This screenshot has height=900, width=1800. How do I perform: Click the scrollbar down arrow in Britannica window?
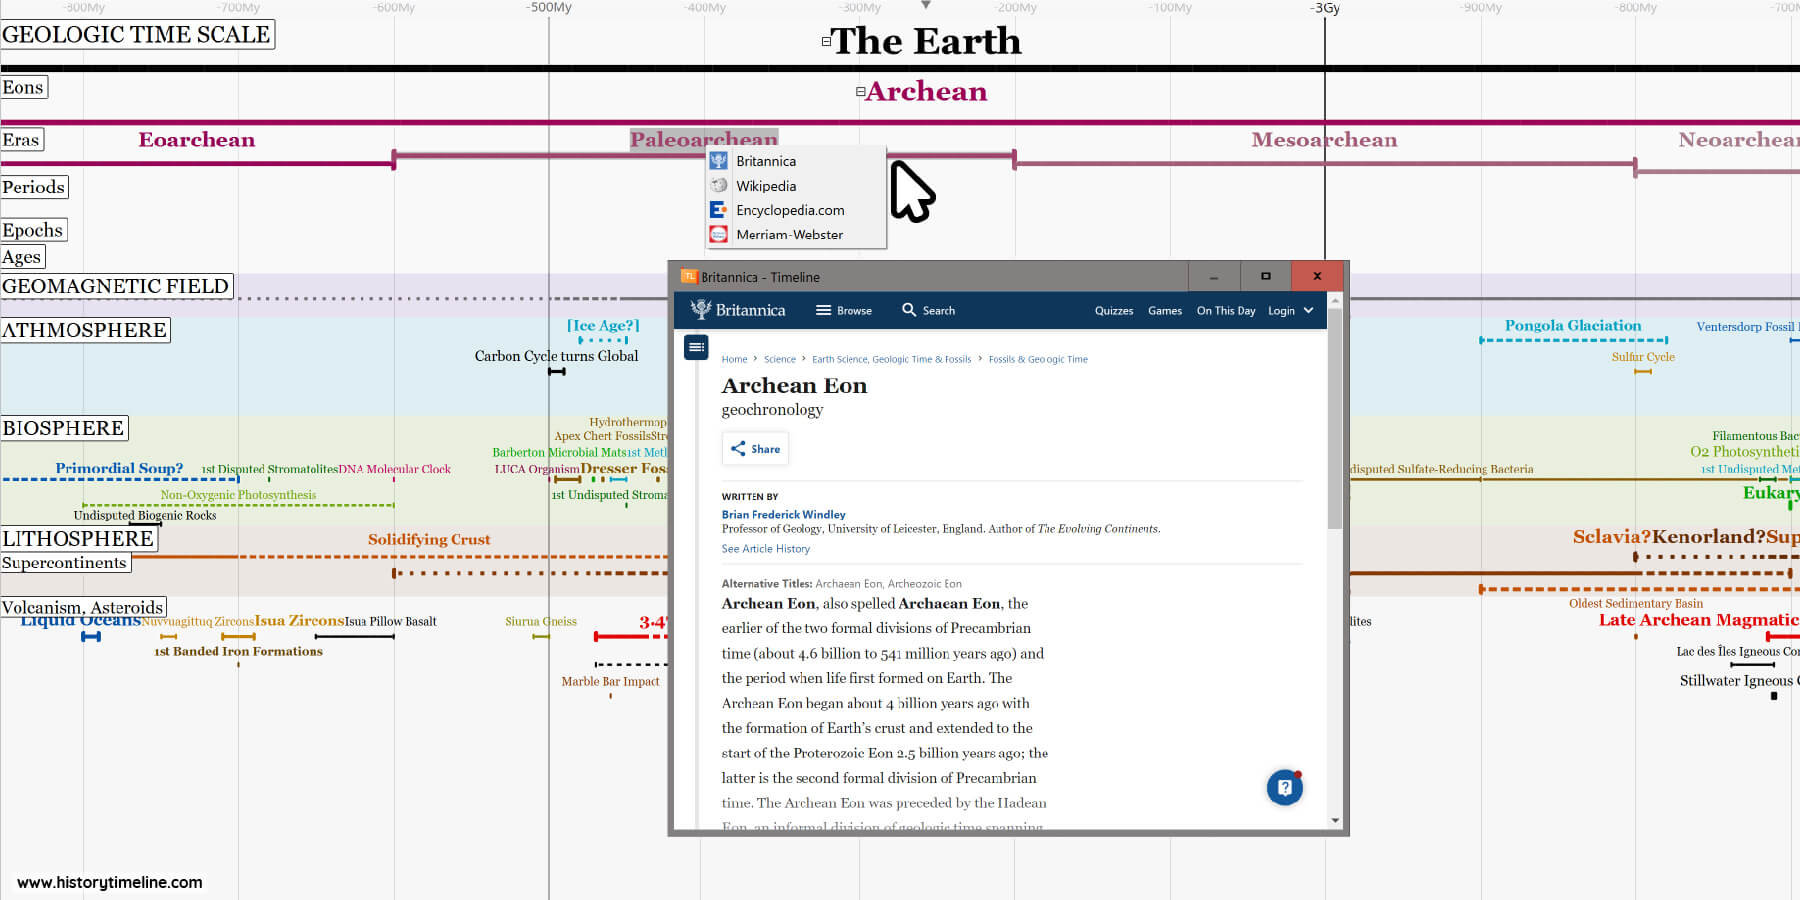[x=1335, y=821]
